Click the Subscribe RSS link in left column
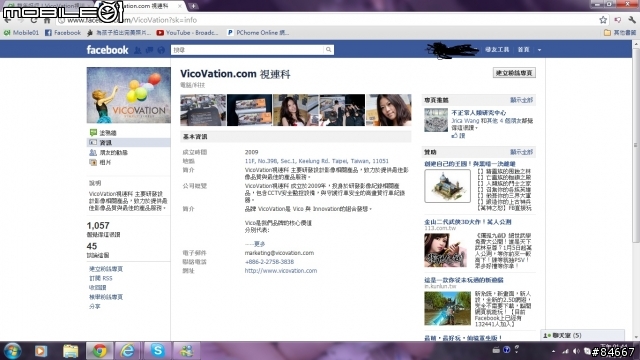Viewport: 640px width, 360px height. (x=100, y=278)
